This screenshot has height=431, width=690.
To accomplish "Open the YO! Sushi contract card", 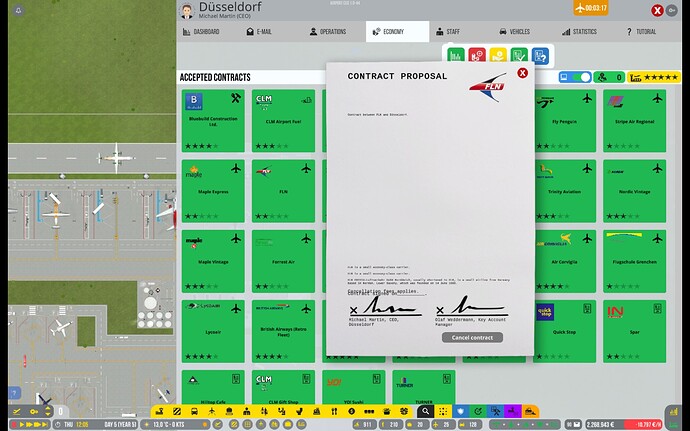I will click(x=353, y=387).
